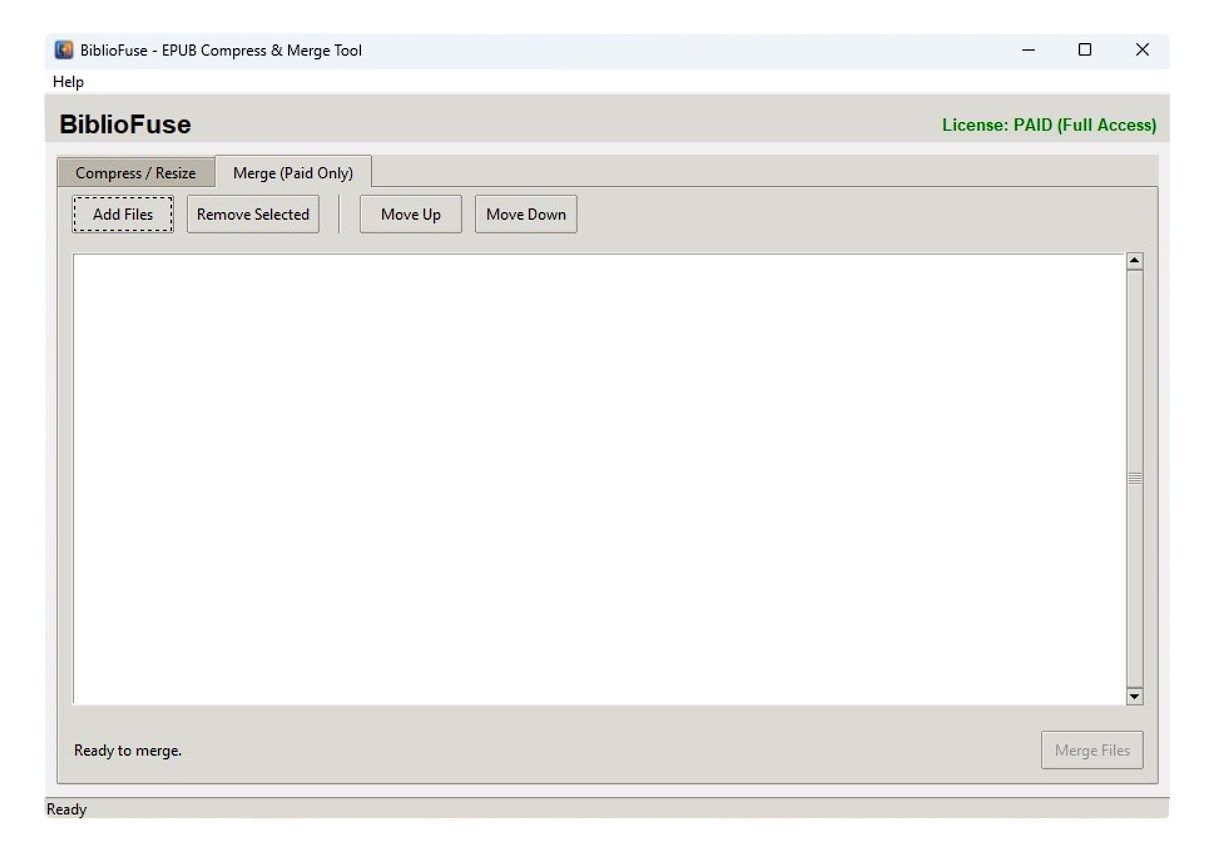Viewport: 1230px width, 863px height.
Task: Click the green License: PAID status label
Action: (x=1049, y=125)
